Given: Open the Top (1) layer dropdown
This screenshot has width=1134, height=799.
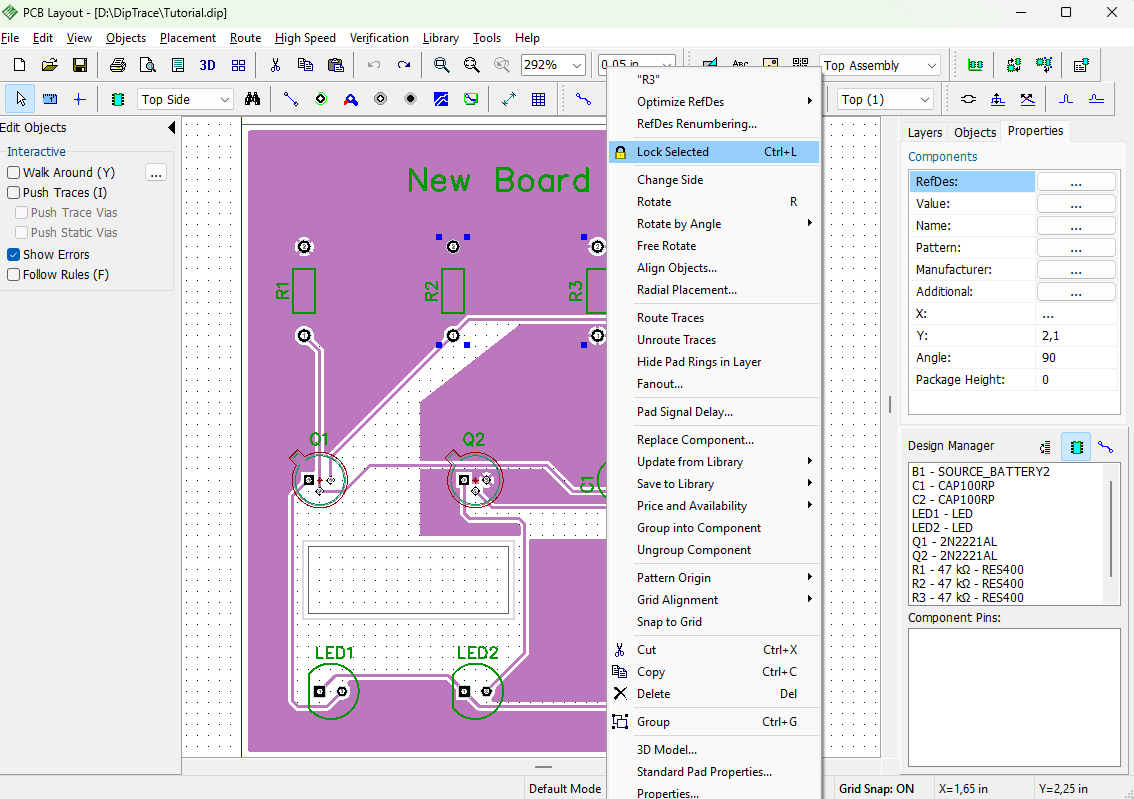Looking at the screenshot, I should (x=924, y=99).
